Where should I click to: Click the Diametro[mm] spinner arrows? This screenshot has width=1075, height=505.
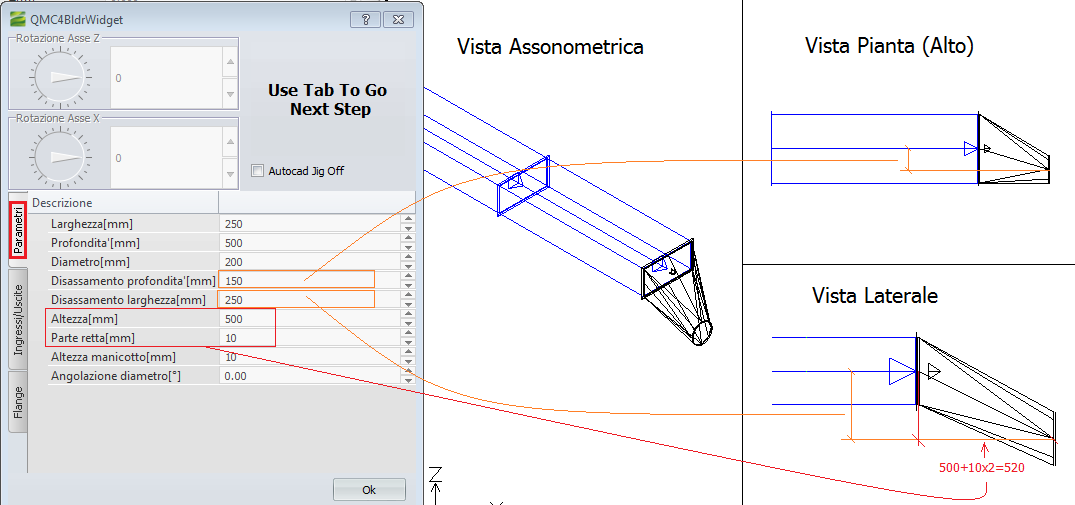407,262
